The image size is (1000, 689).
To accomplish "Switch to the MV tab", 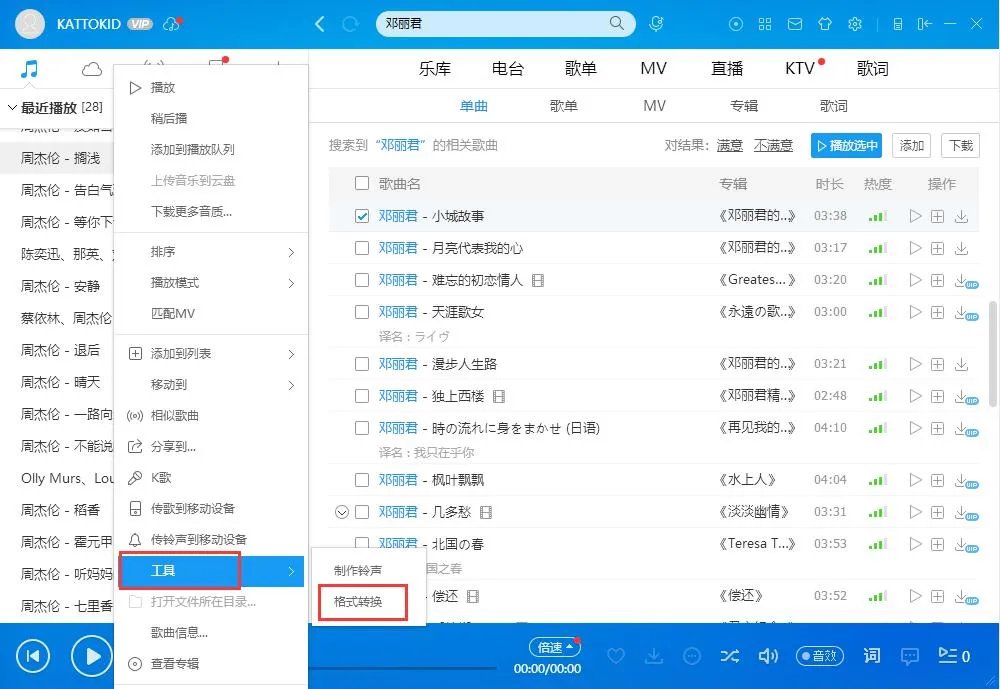I will (x=654, y=105).
